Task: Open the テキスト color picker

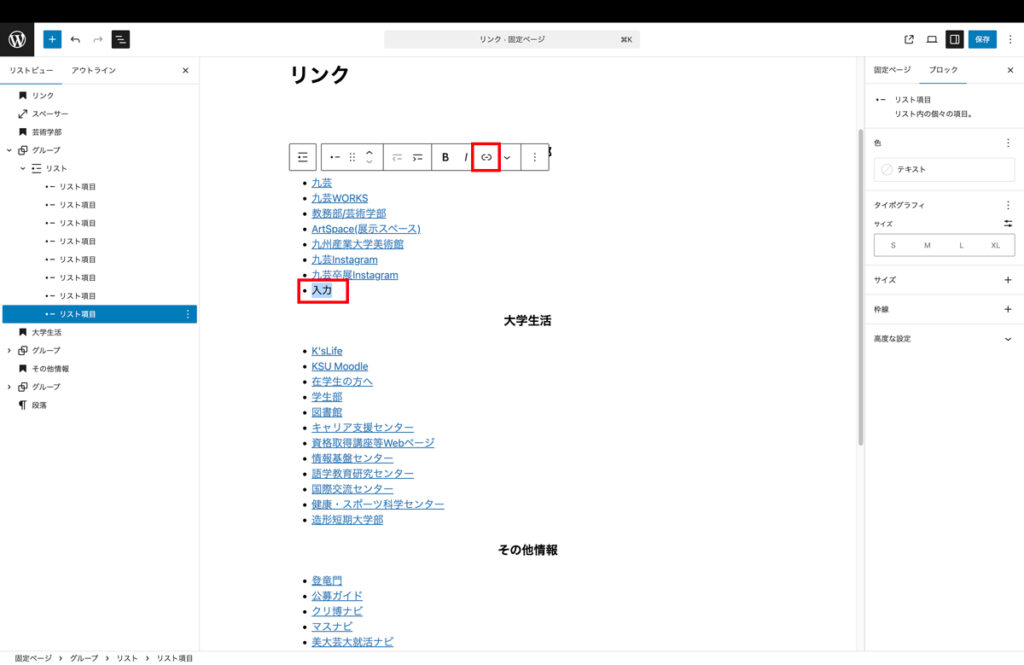Action: point(944,169)
